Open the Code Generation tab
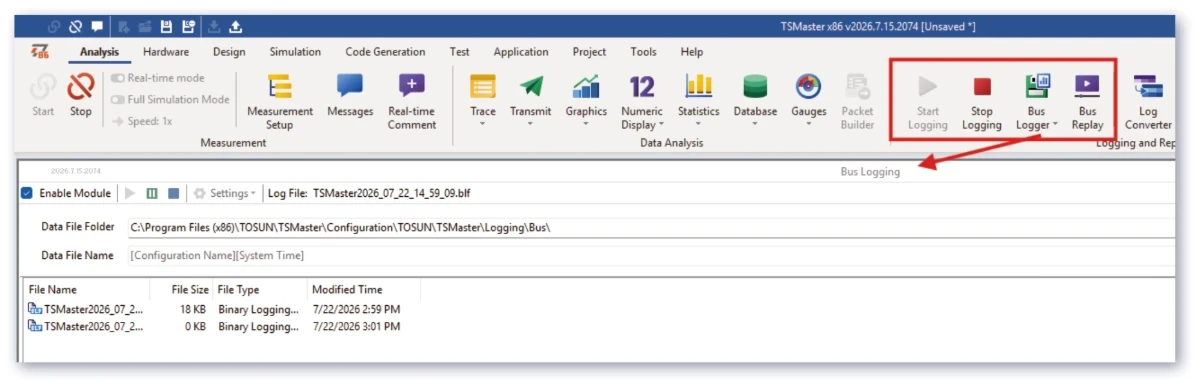 click(x=385, y=52)
